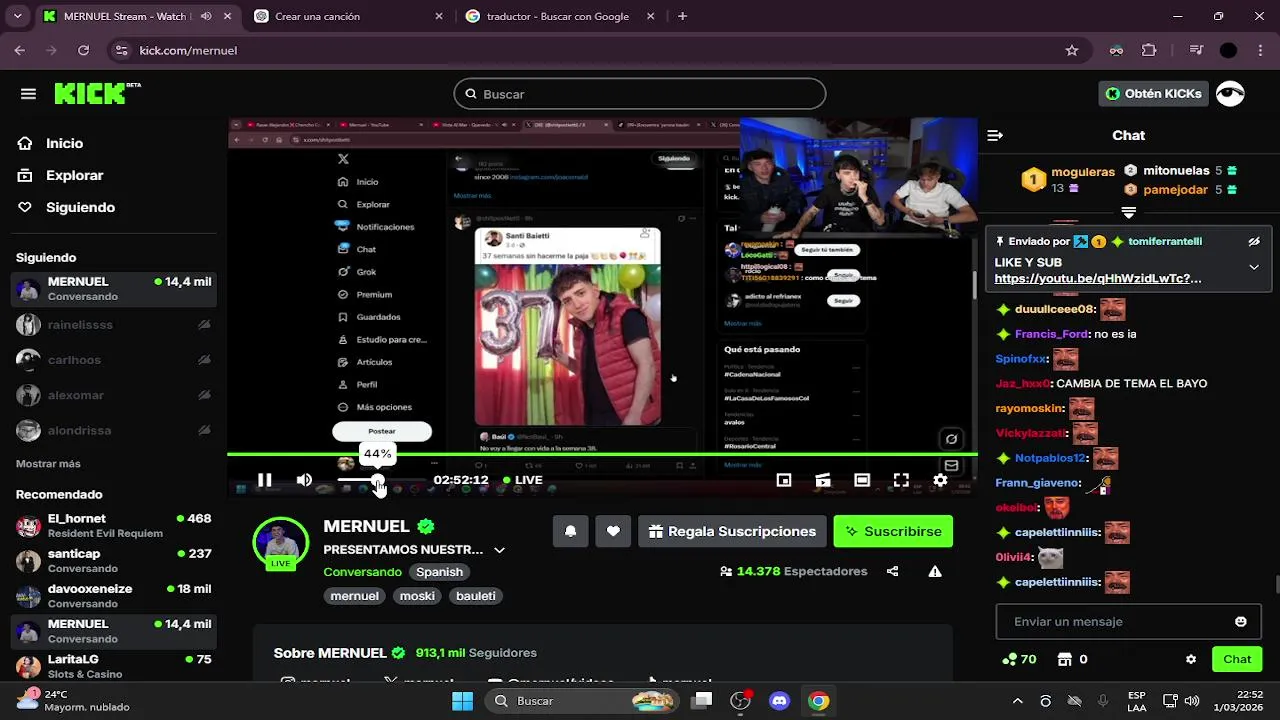Open alexomar followed channel
This screenshot has width=1280, height=720.
114,395
